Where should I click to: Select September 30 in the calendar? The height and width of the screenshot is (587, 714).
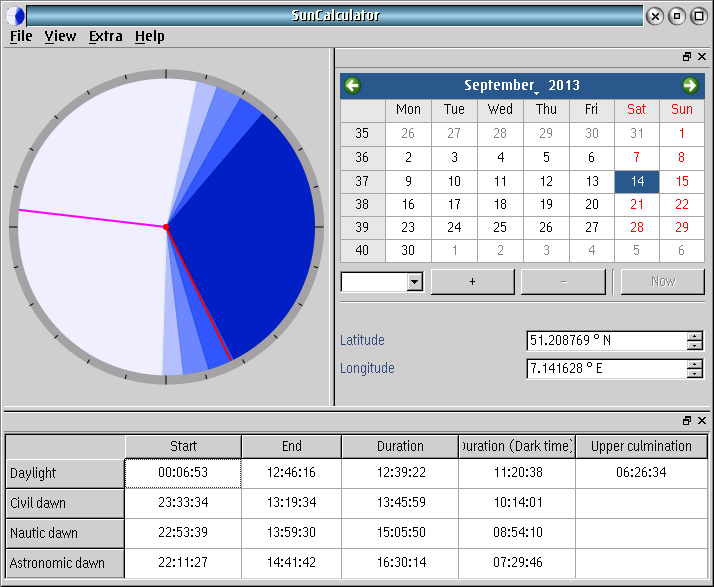pyautogui.click(x=408, y=250)
